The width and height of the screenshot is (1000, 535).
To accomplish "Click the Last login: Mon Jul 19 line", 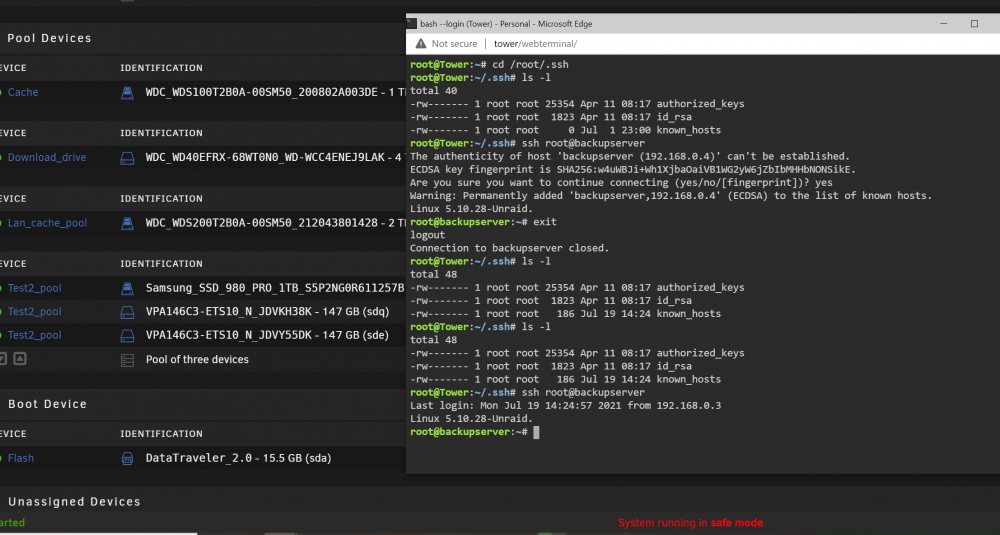I will (x=565, y=406).
